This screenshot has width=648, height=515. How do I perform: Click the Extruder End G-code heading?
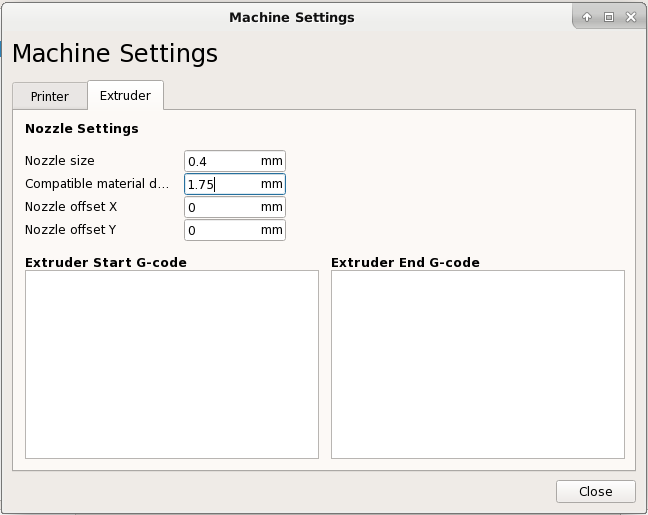click(405, 263)
